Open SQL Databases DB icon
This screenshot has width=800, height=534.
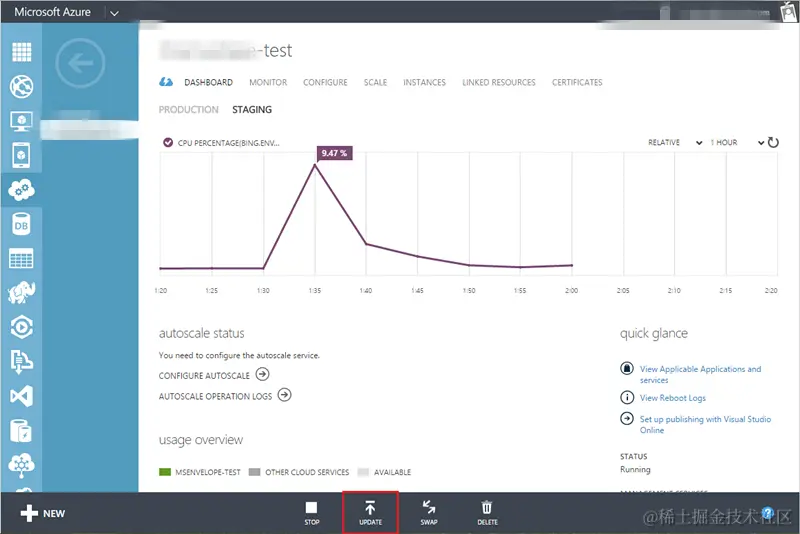(x=21, y=224)
